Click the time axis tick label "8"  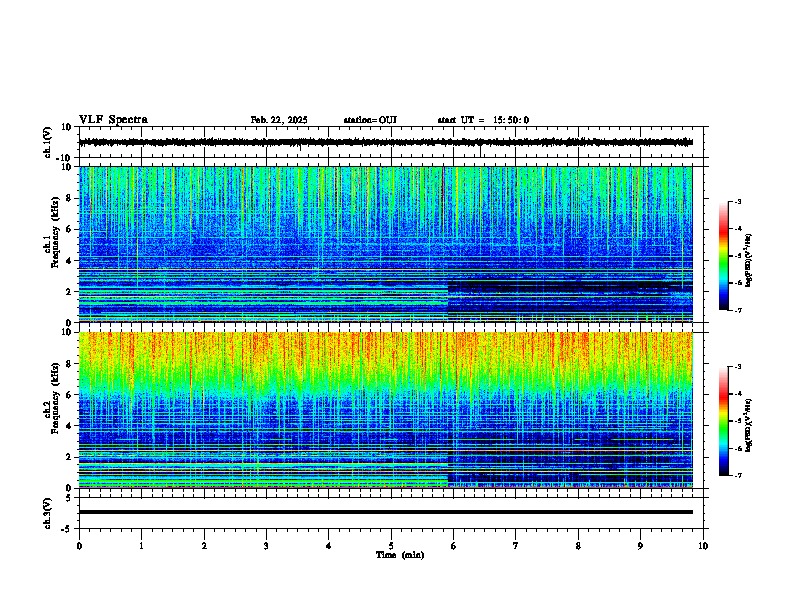(578, 546)
